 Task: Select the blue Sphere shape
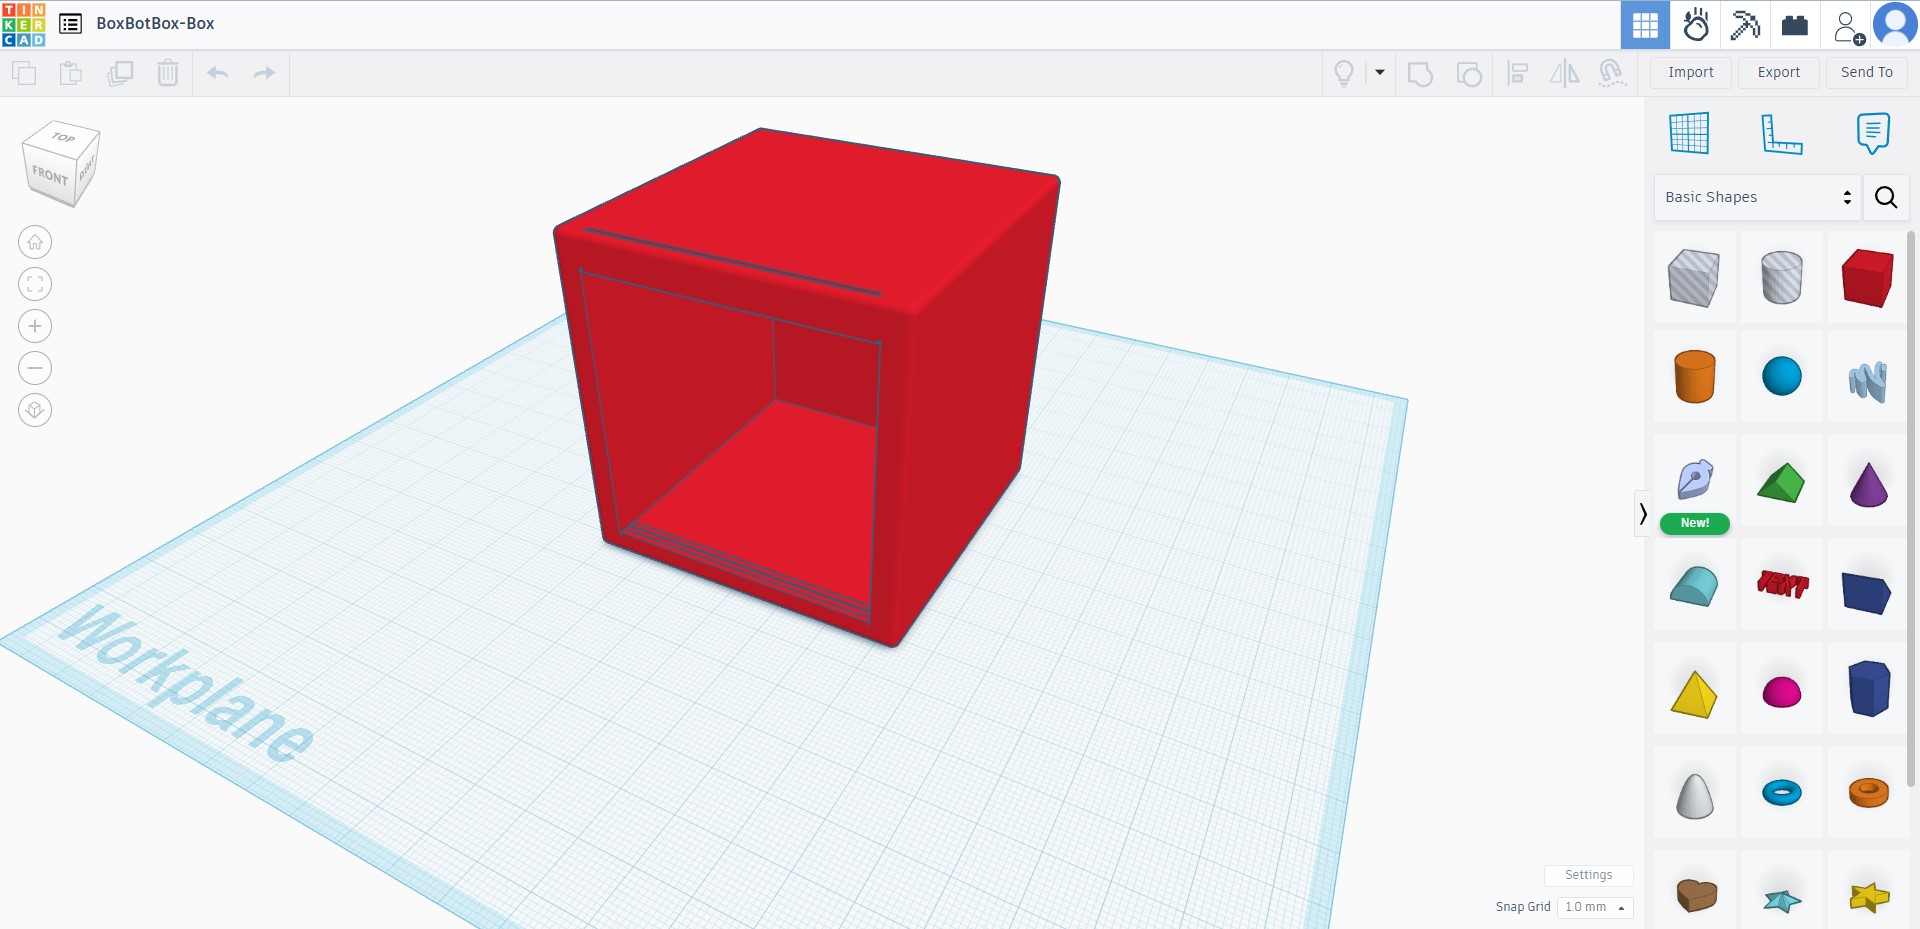[1781, 376]
